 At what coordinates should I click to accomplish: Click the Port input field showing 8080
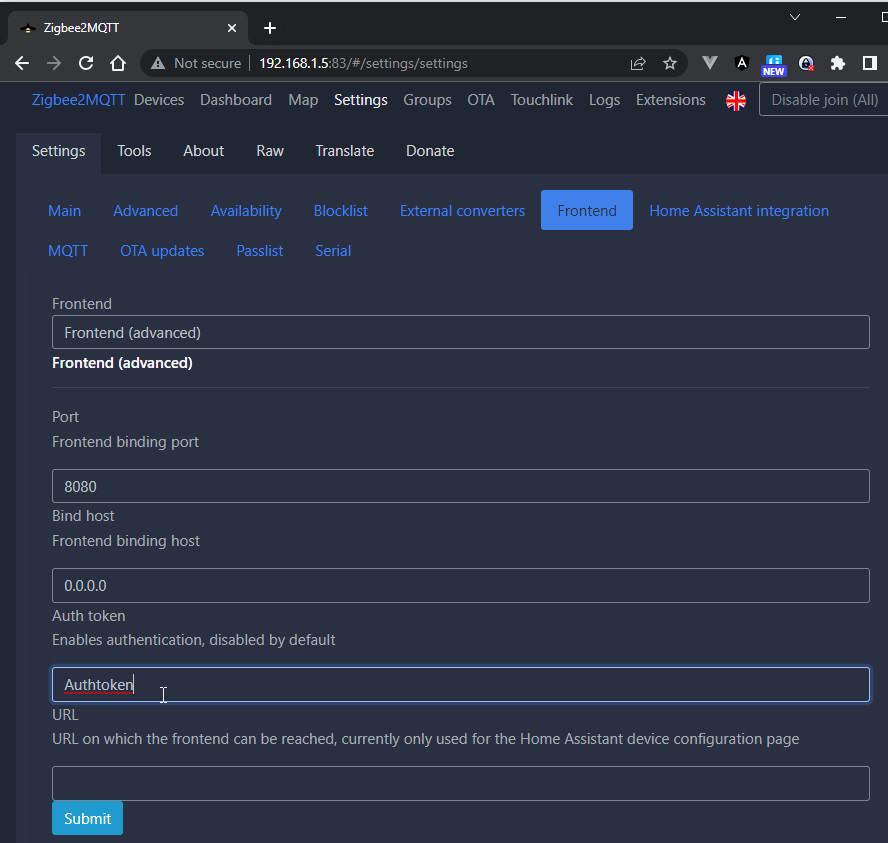460,486
